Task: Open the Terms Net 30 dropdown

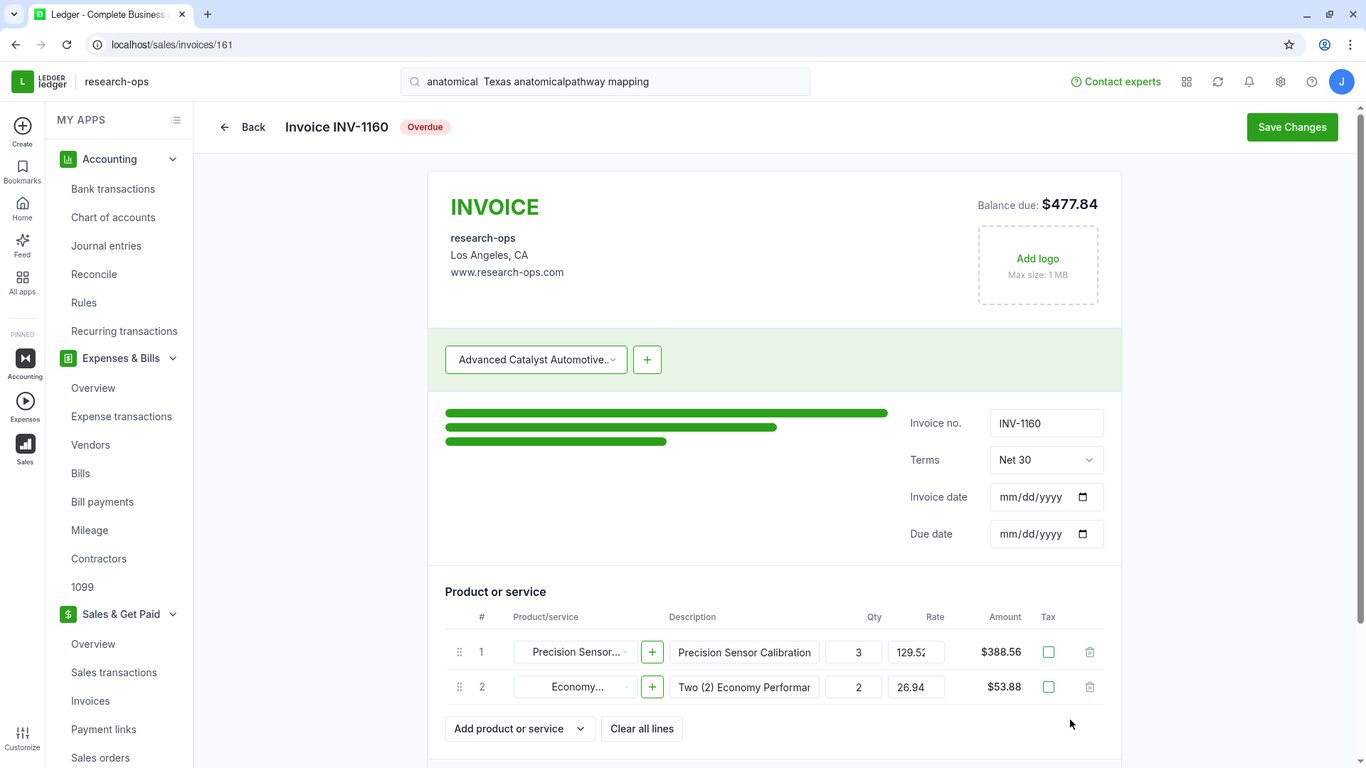Action: (x=1046, y=460)
